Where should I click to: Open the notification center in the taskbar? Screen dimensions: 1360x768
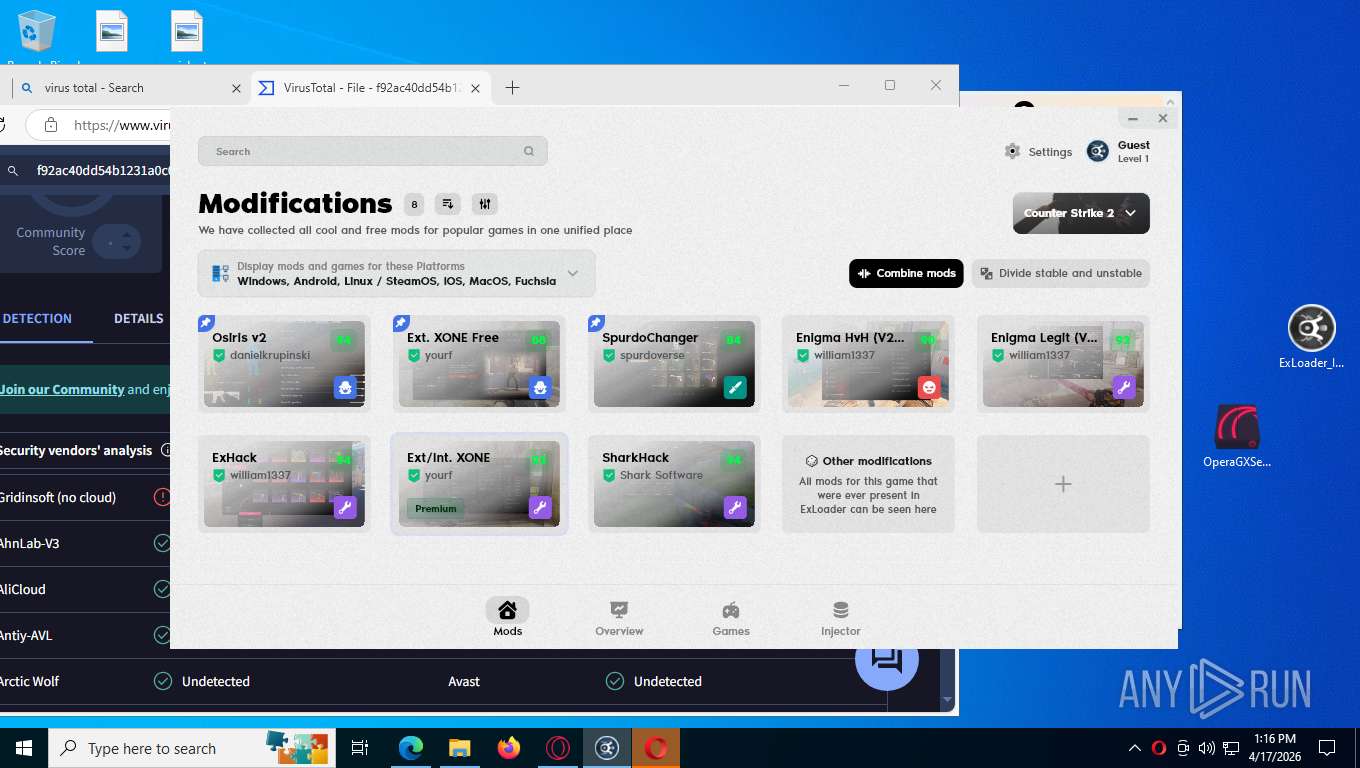pos(1327,748)
